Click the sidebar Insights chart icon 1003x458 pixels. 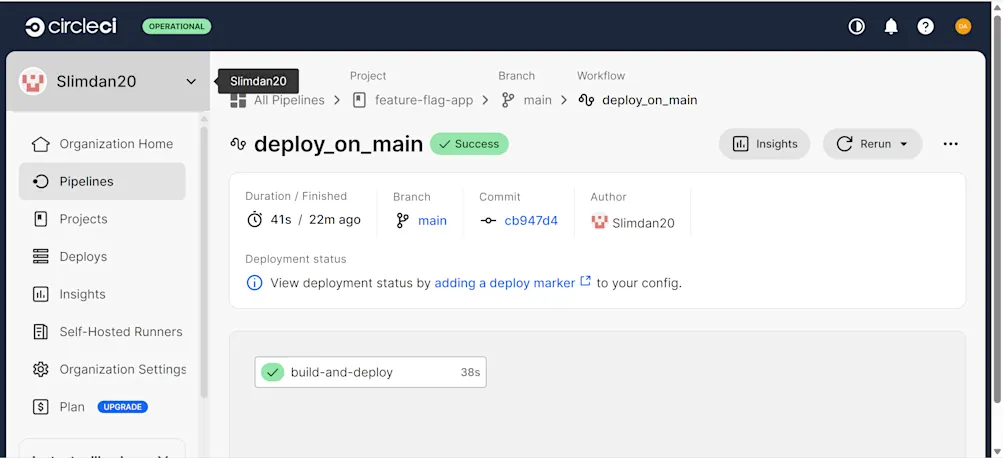(x=40, y=294)
